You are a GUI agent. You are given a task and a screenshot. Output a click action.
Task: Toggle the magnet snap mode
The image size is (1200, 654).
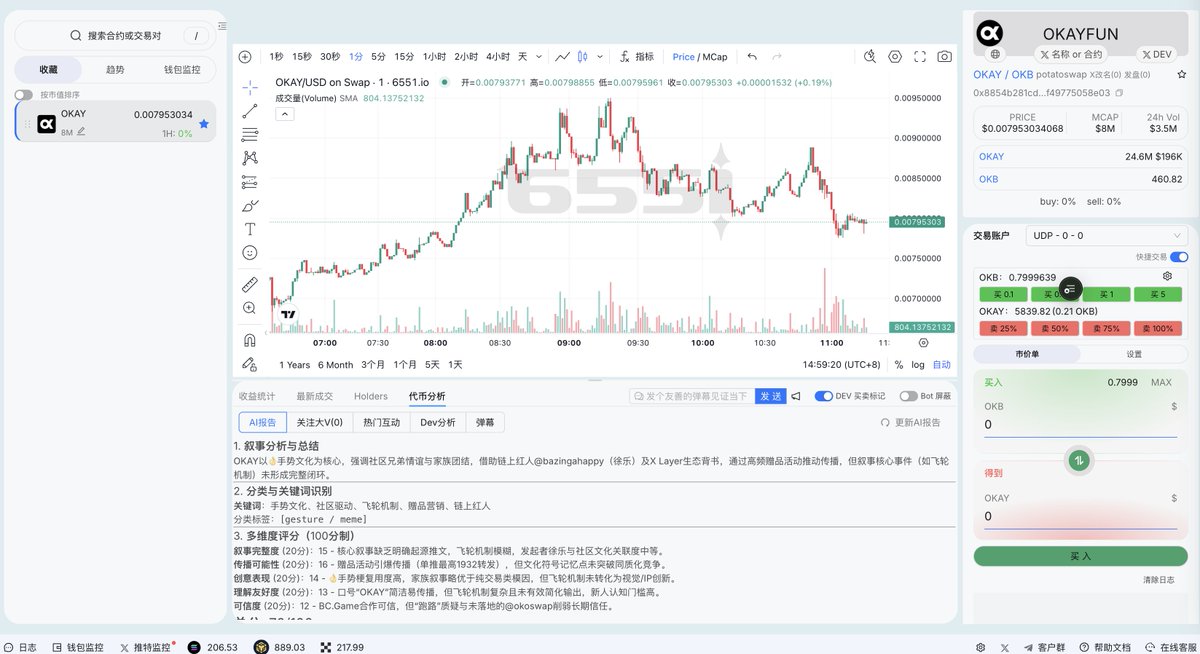click(x=250, y=340)
